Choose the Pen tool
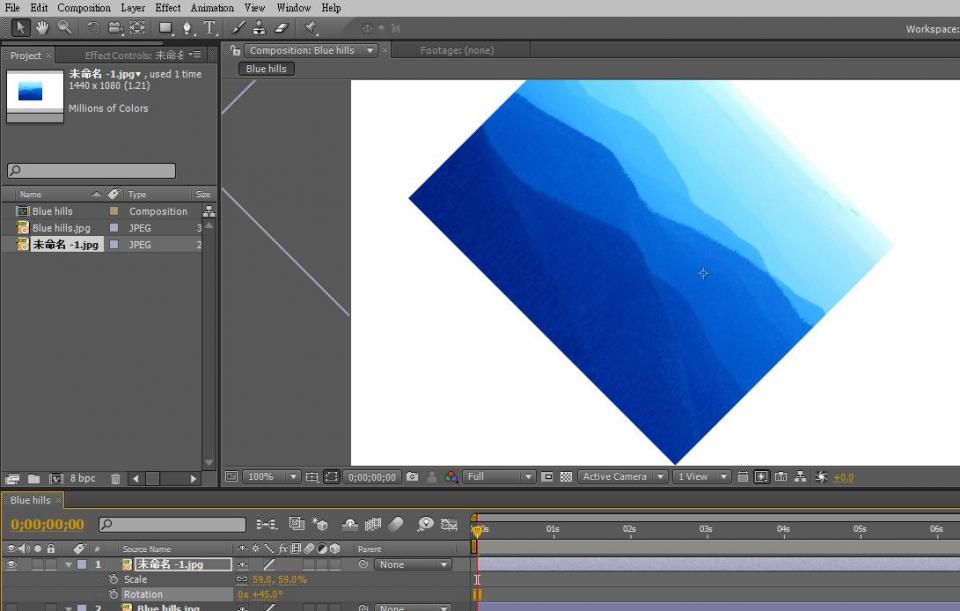 (187, 28)
